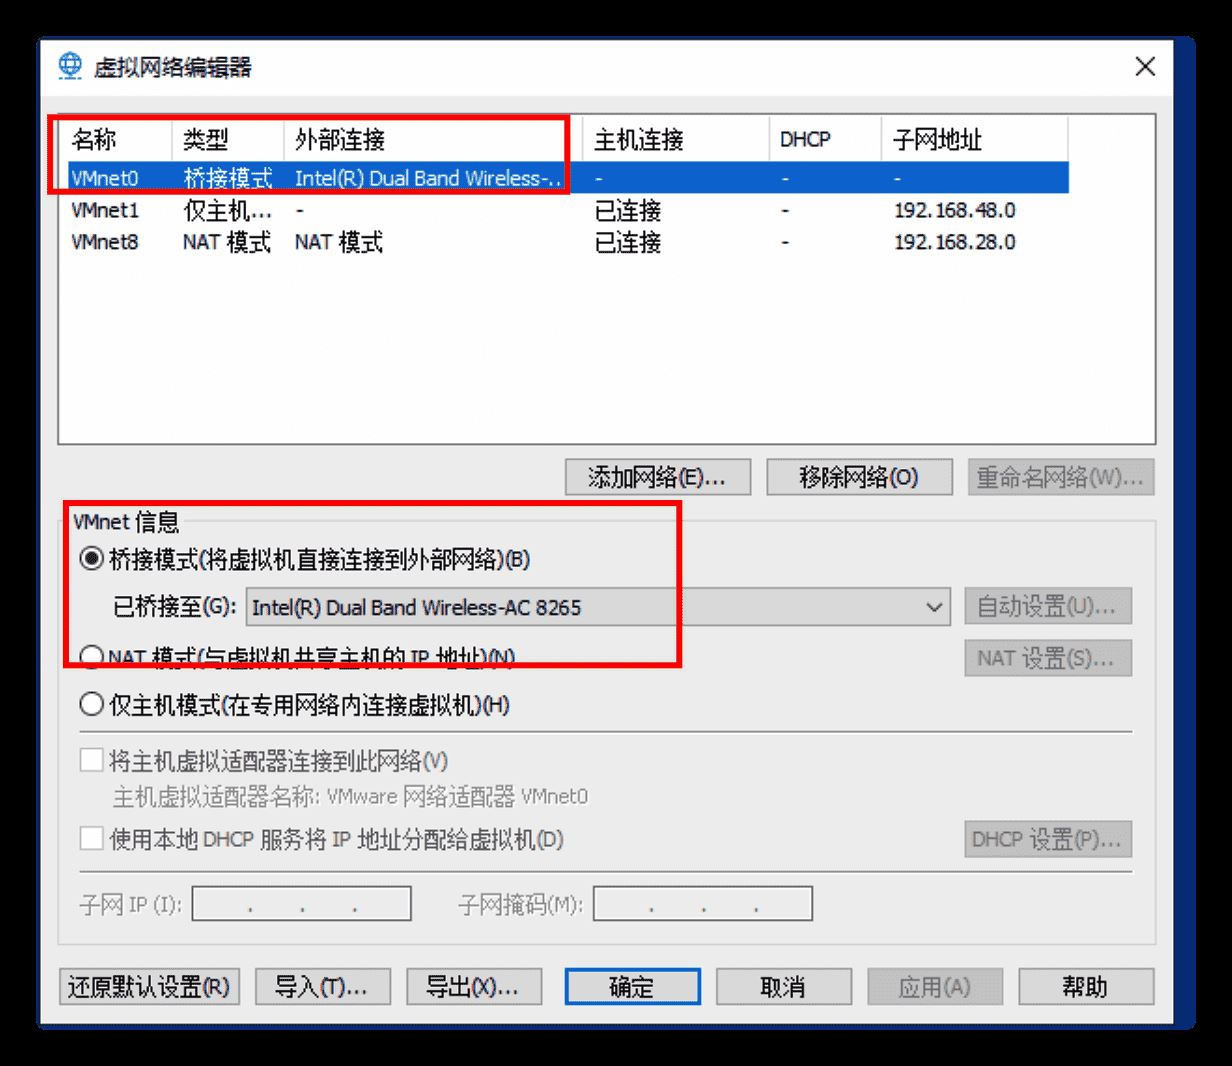Click the 导入(T) button
Screen dimensions: 1232x1066
[x=322, y=986]
